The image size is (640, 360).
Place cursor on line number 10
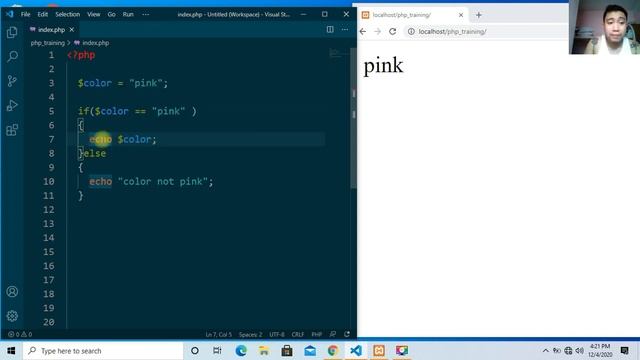[x=49, y=181]
